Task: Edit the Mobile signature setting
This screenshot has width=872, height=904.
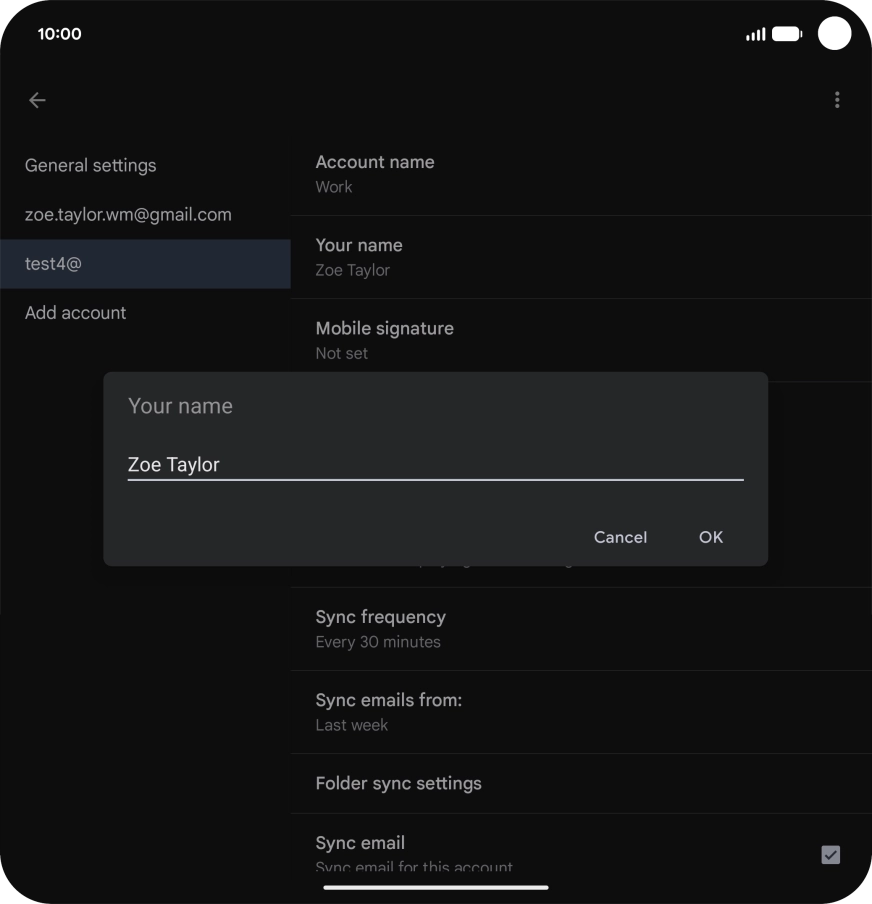Action: coord(580,340)
